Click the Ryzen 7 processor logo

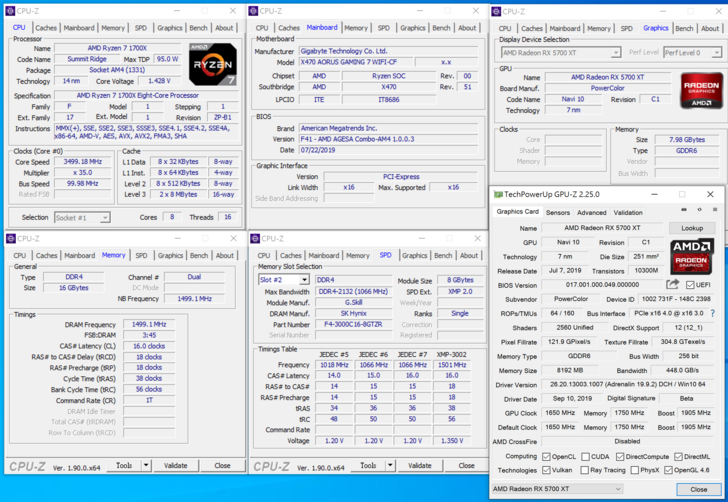[213, 62]
